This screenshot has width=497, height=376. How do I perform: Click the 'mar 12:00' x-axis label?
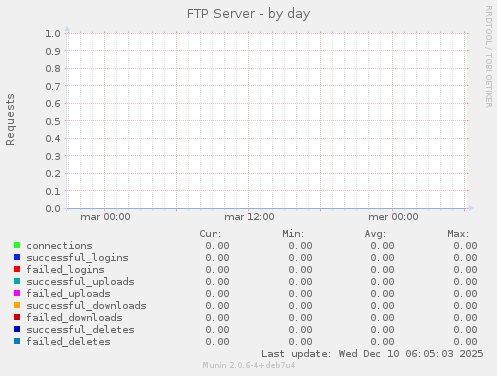pyautogui.click(x=249, y=217)
